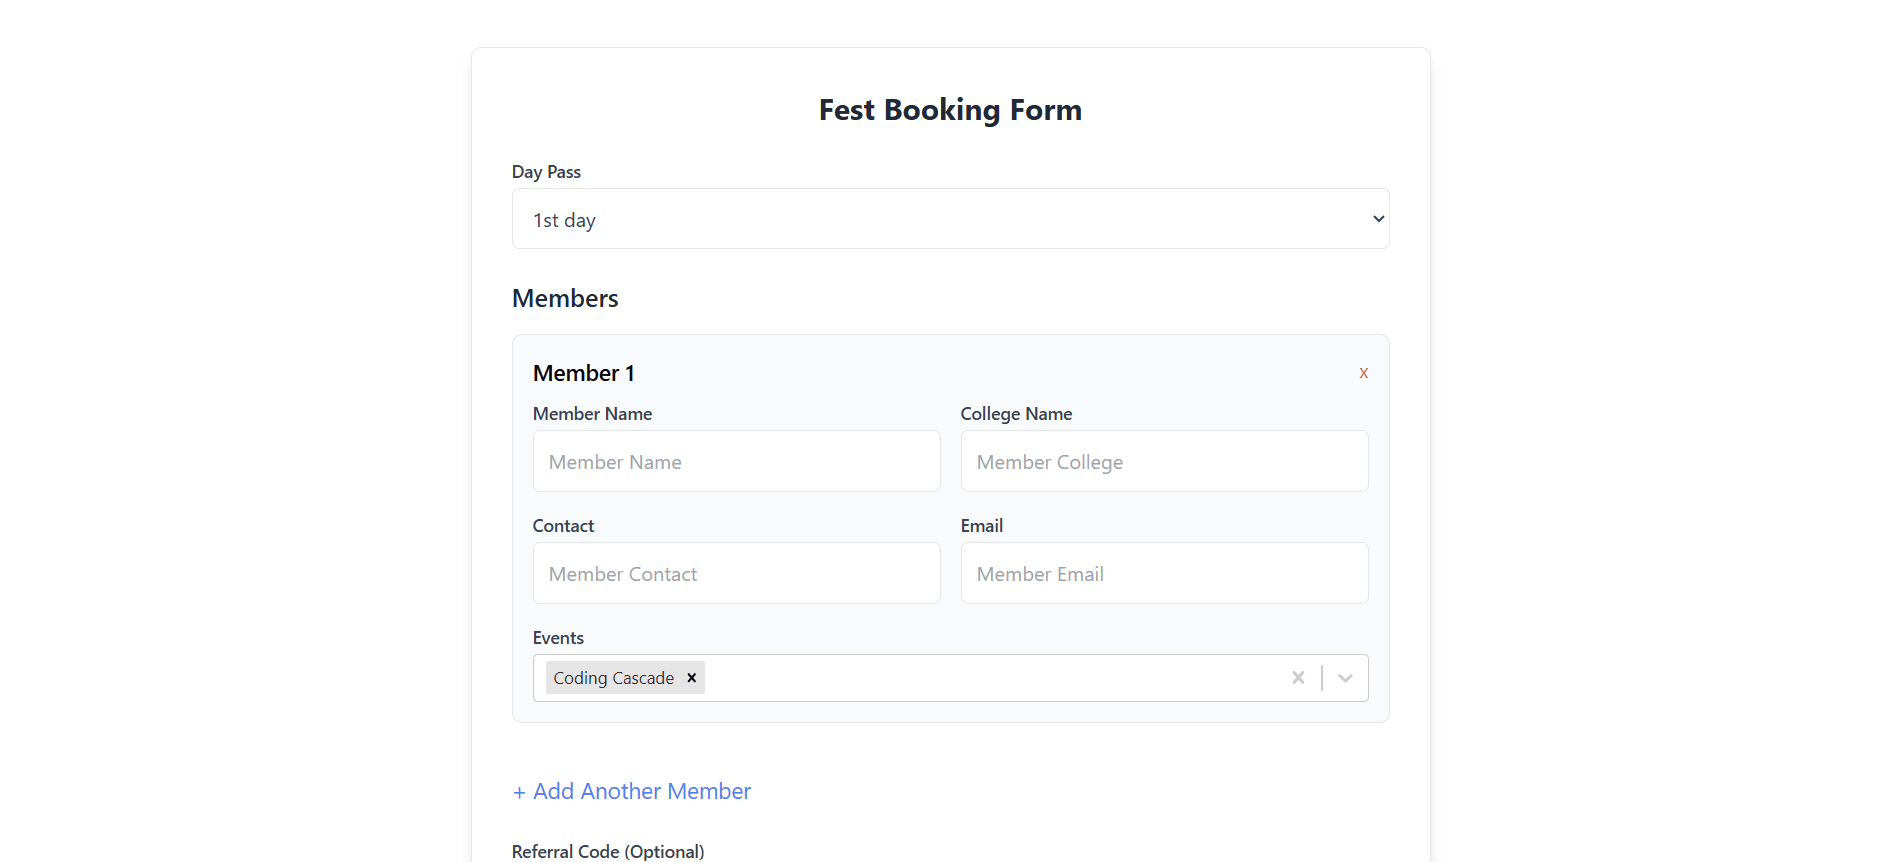1896x862 pixels.
Task: Click the College Name label
Action: click(x=1016, y=414)
